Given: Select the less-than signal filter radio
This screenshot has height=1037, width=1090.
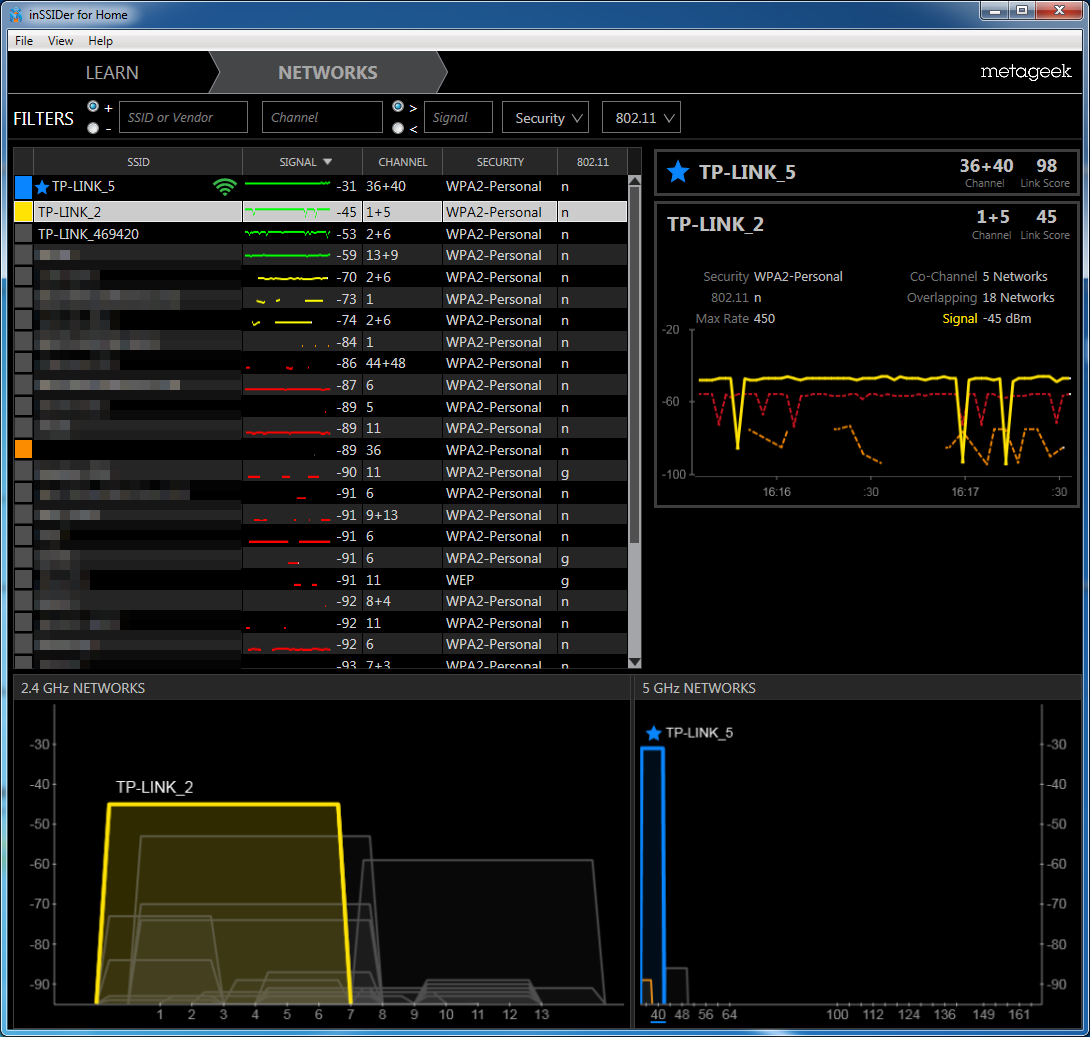Looking at the screenshot, I should (x=398, y=128).
